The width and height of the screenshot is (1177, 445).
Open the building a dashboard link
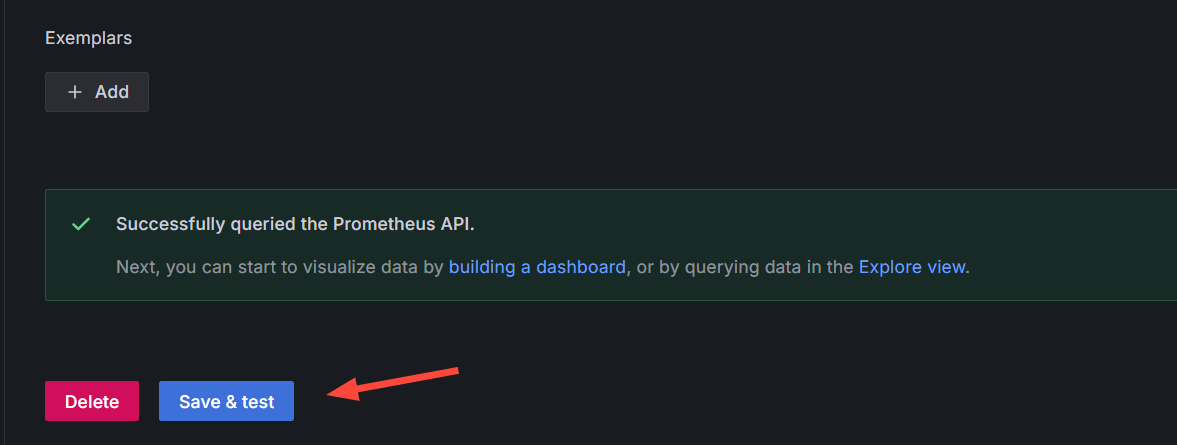537,267
